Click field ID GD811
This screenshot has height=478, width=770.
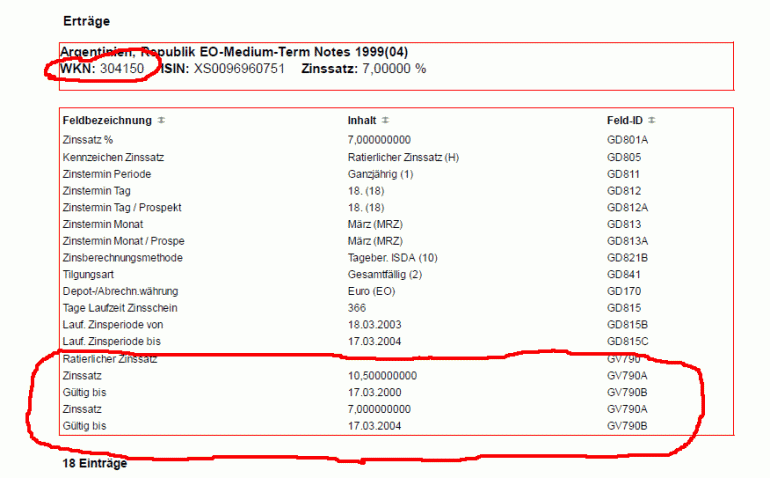[x=623, y=174]
